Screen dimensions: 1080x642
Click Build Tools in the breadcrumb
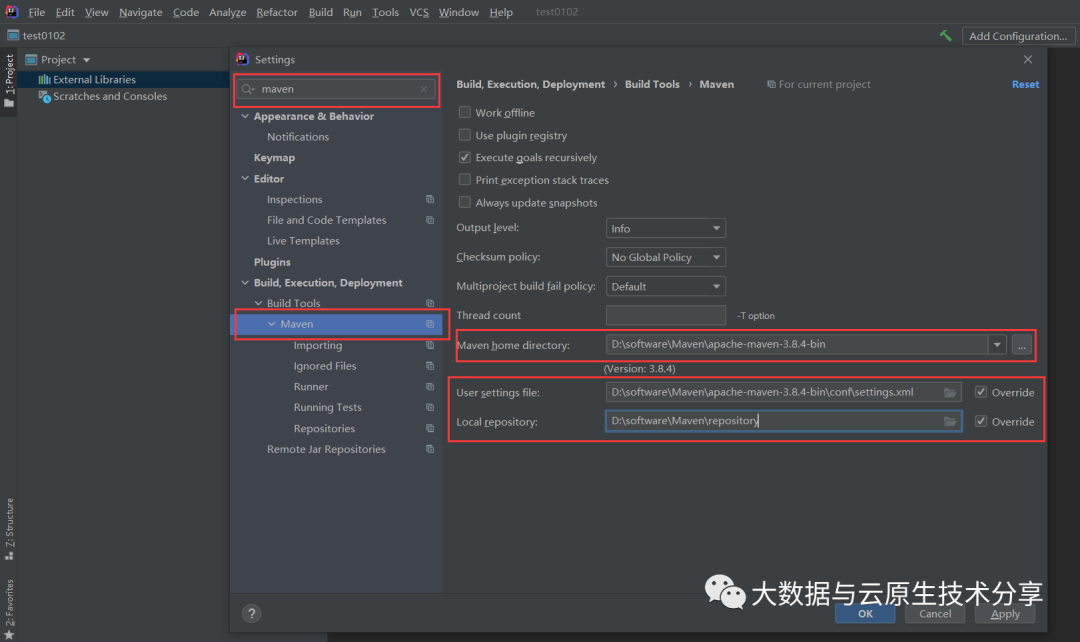[652, 84]
